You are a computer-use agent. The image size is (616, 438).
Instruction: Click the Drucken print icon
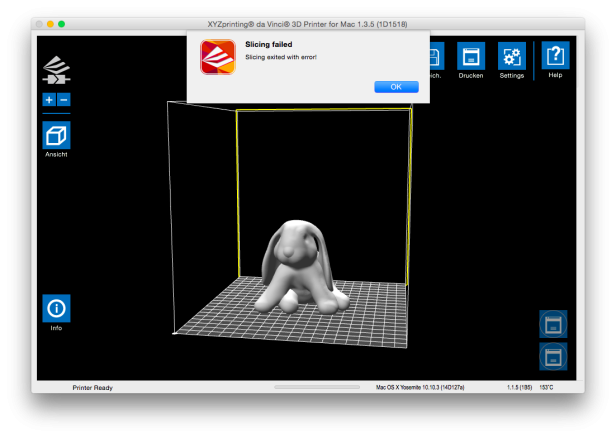471,56
